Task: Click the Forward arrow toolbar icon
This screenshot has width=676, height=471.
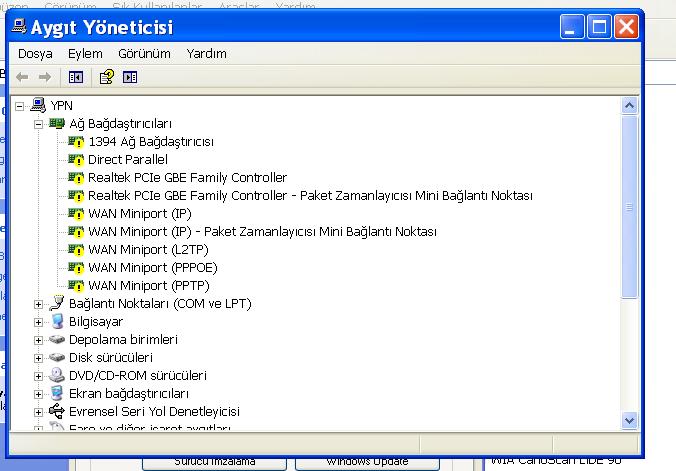Action: [45, 78]
